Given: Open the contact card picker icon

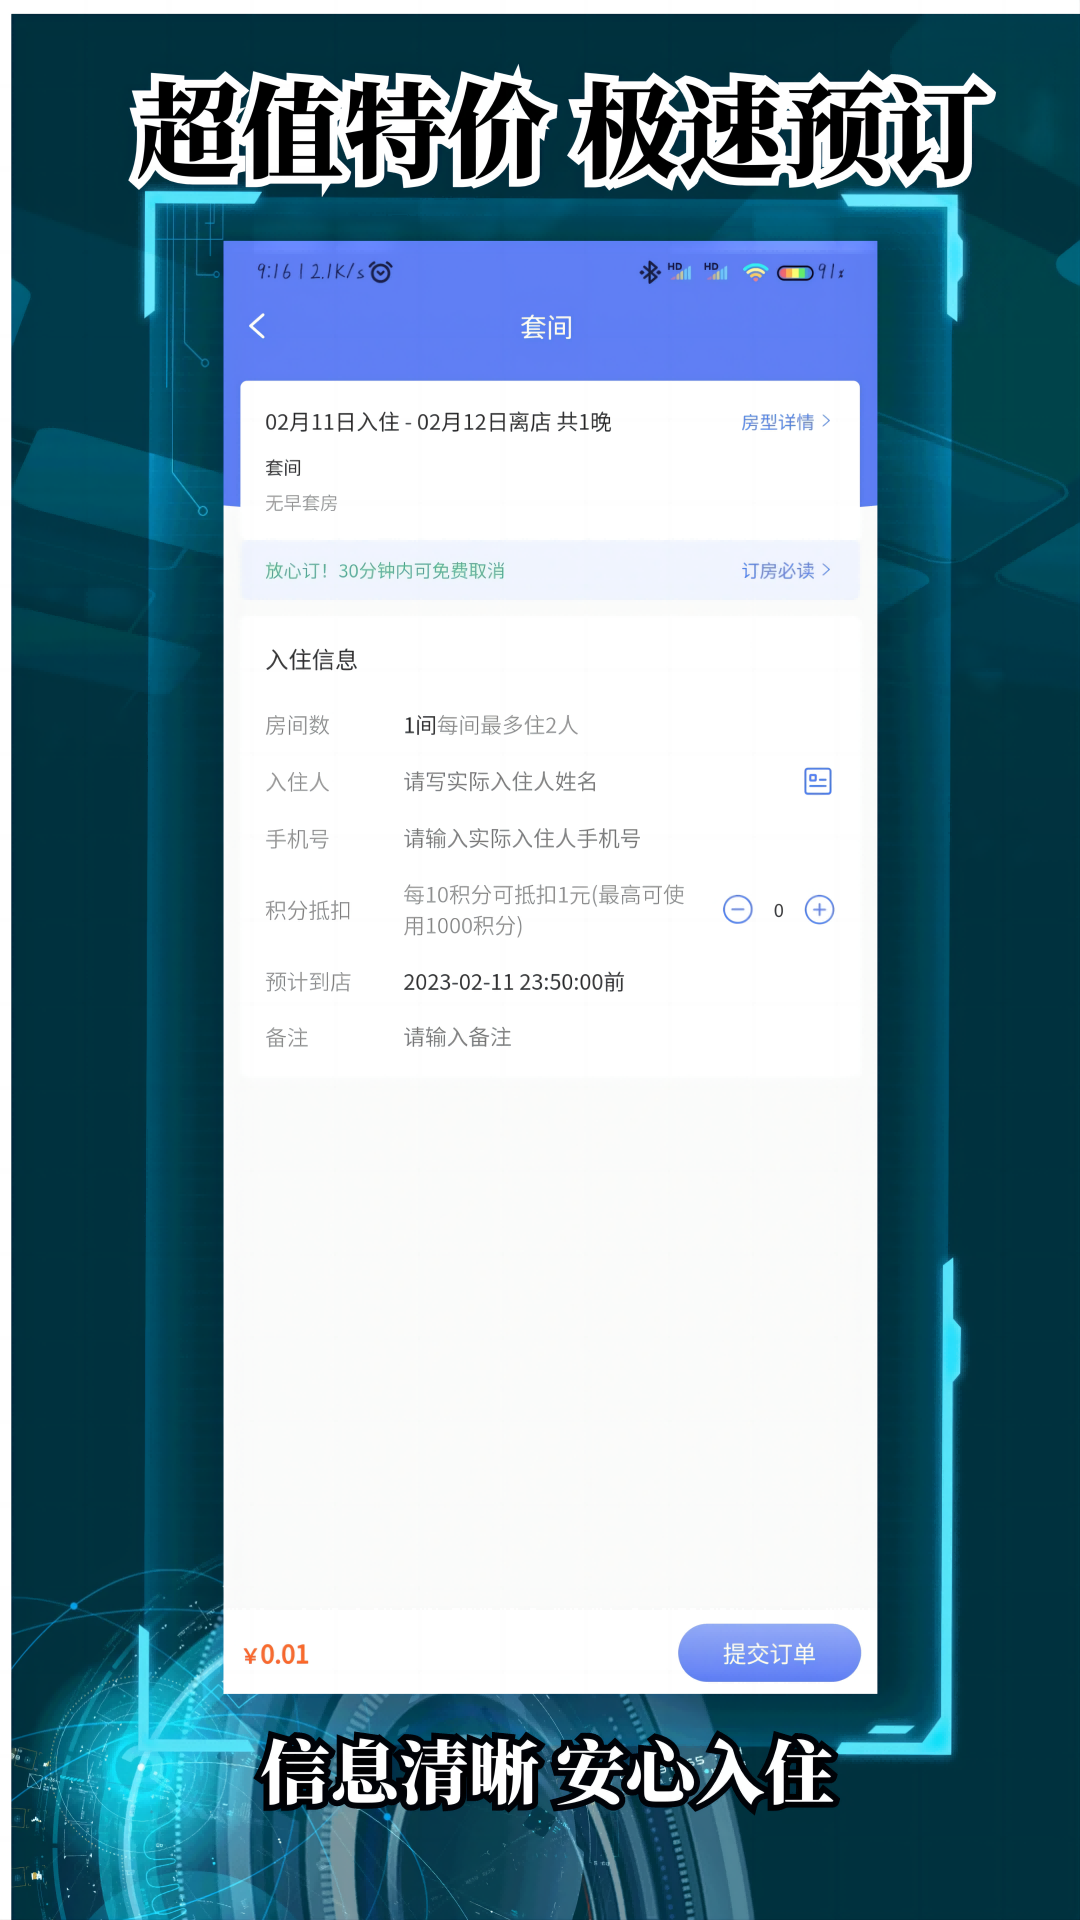Looking at the screenshot, I should click(x=818, y=781).
